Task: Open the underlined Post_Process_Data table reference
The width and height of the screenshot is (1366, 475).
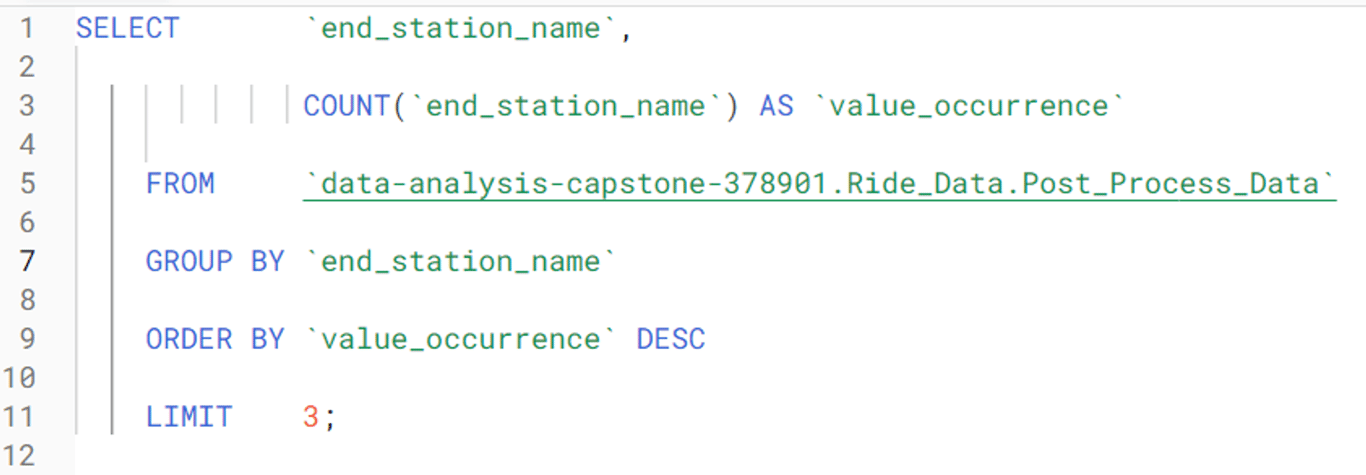Action: (x=819, y=184)
